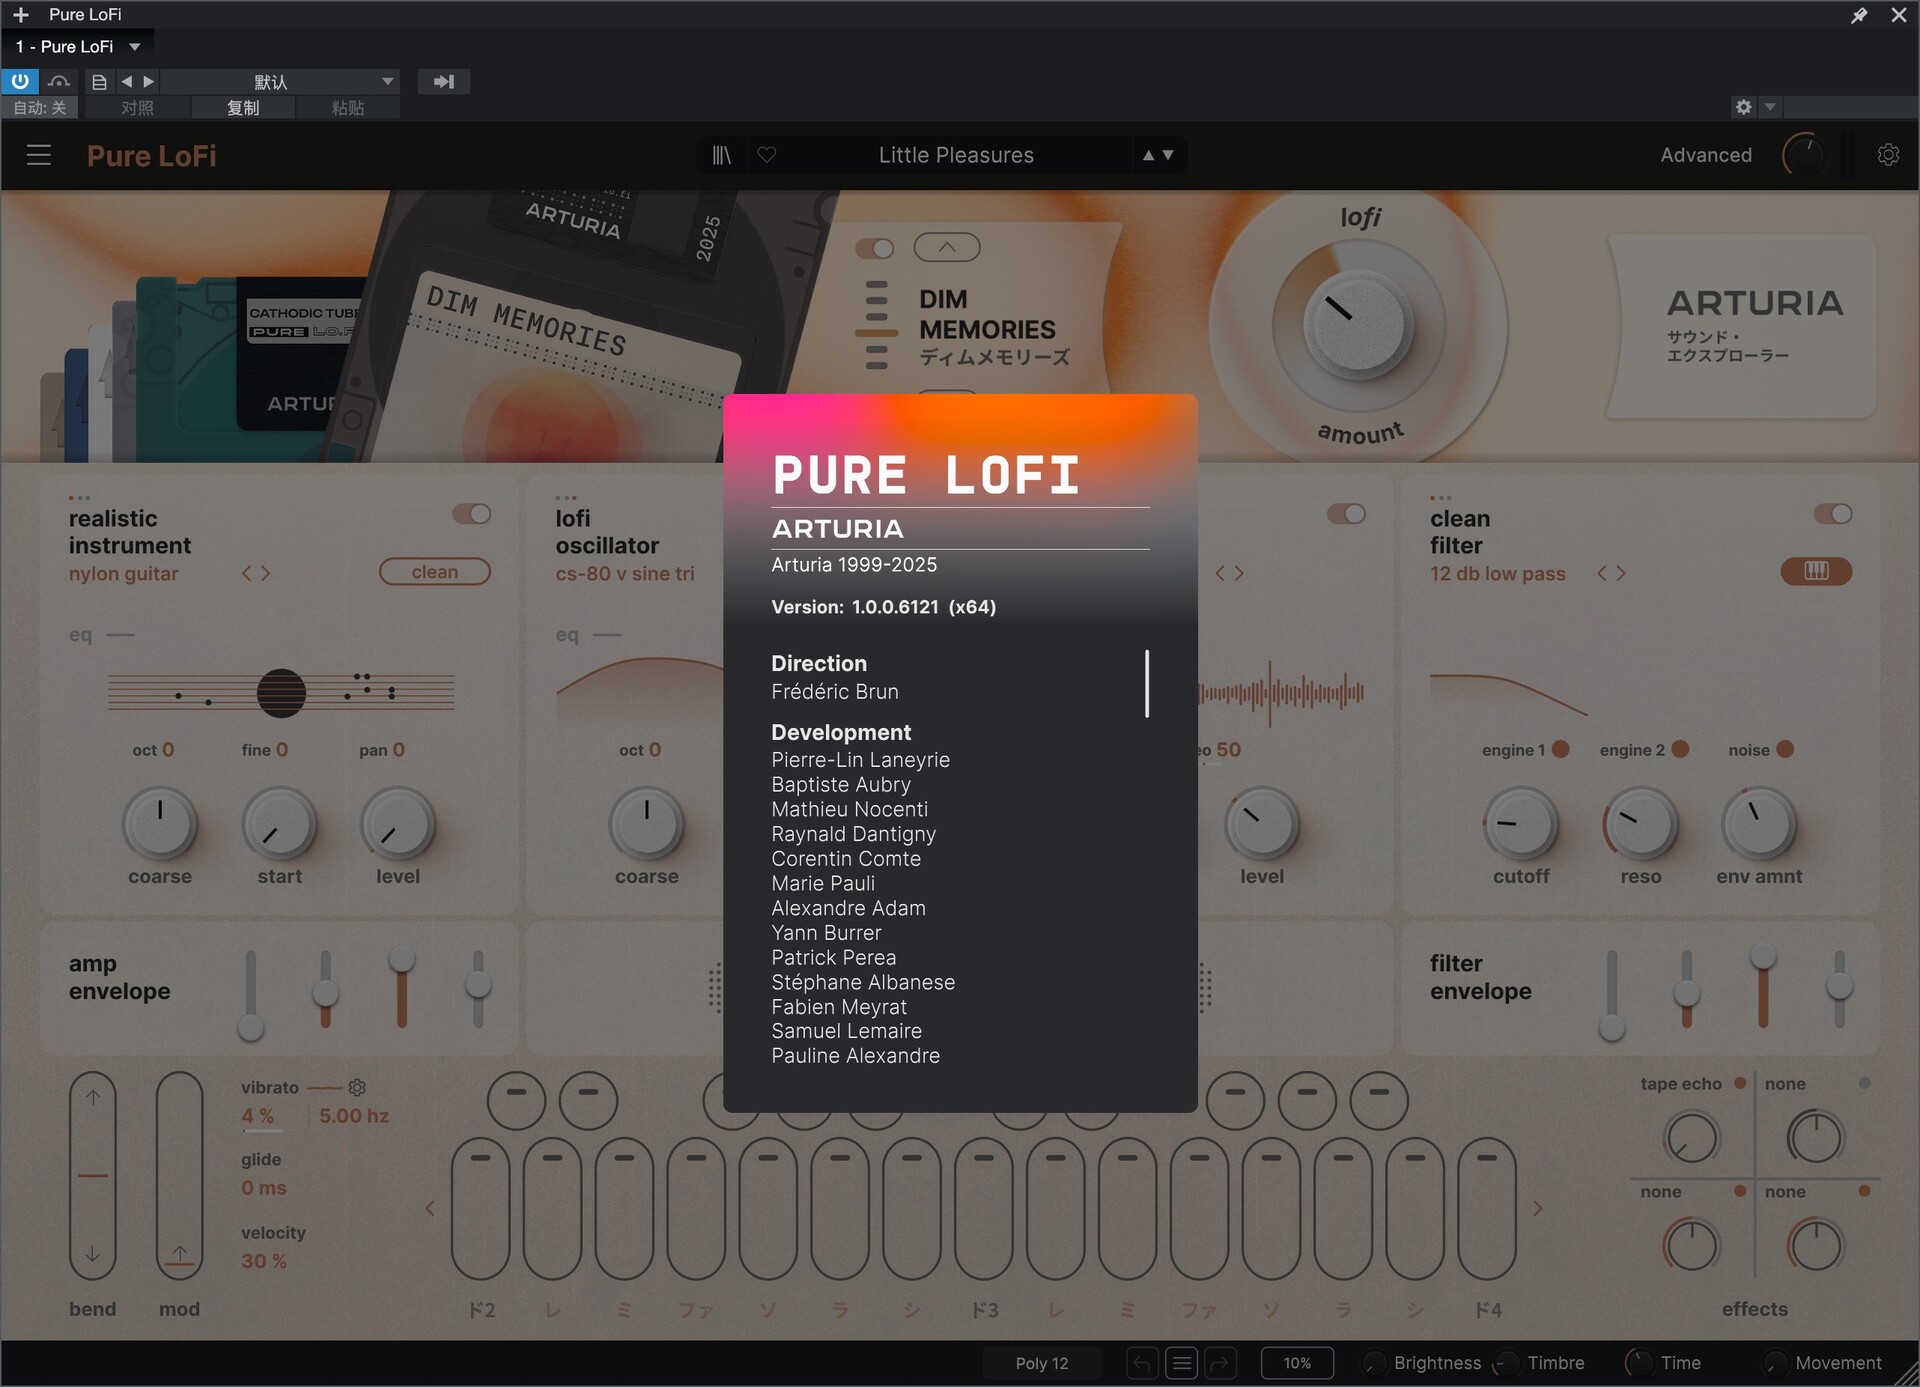1920x1387 pixels.
Task: Open realistic instrument three-dot menu
Action: [79, 498]
